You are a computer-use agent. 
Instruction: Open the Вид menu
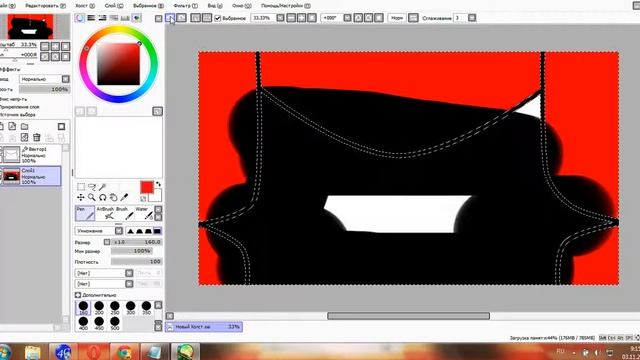pos(215,6)
